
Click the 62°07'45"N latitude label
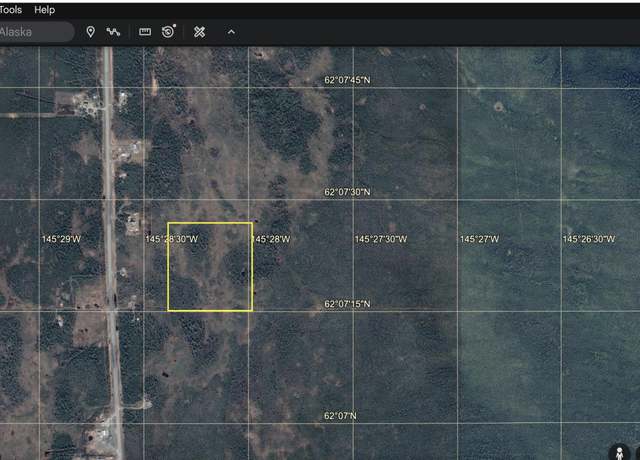point(347,80)
